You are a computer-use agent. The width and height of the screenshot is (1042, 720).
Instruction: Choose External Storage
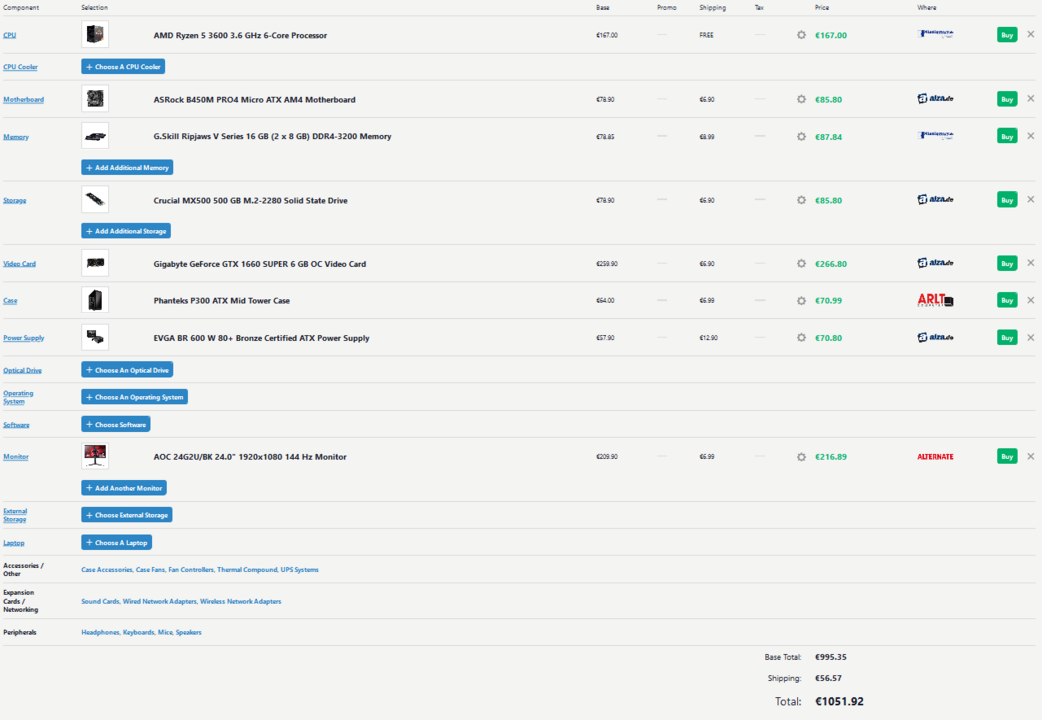(127, 515)
